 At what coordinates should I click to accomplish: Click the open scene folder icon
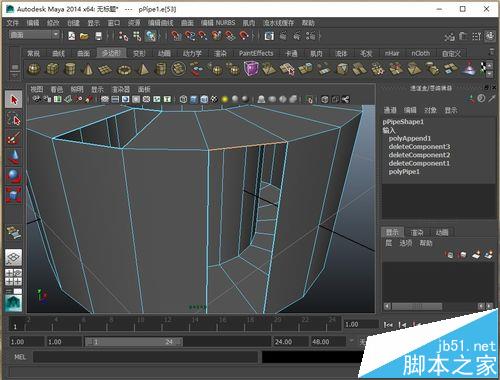(x=84, y=36)
